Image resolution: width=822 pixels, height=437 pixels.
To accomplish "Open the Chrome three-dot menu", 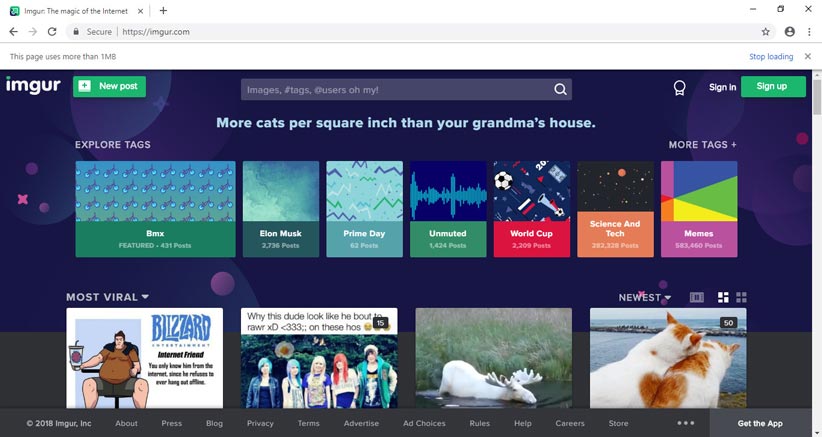I will (x=809, y=31).
